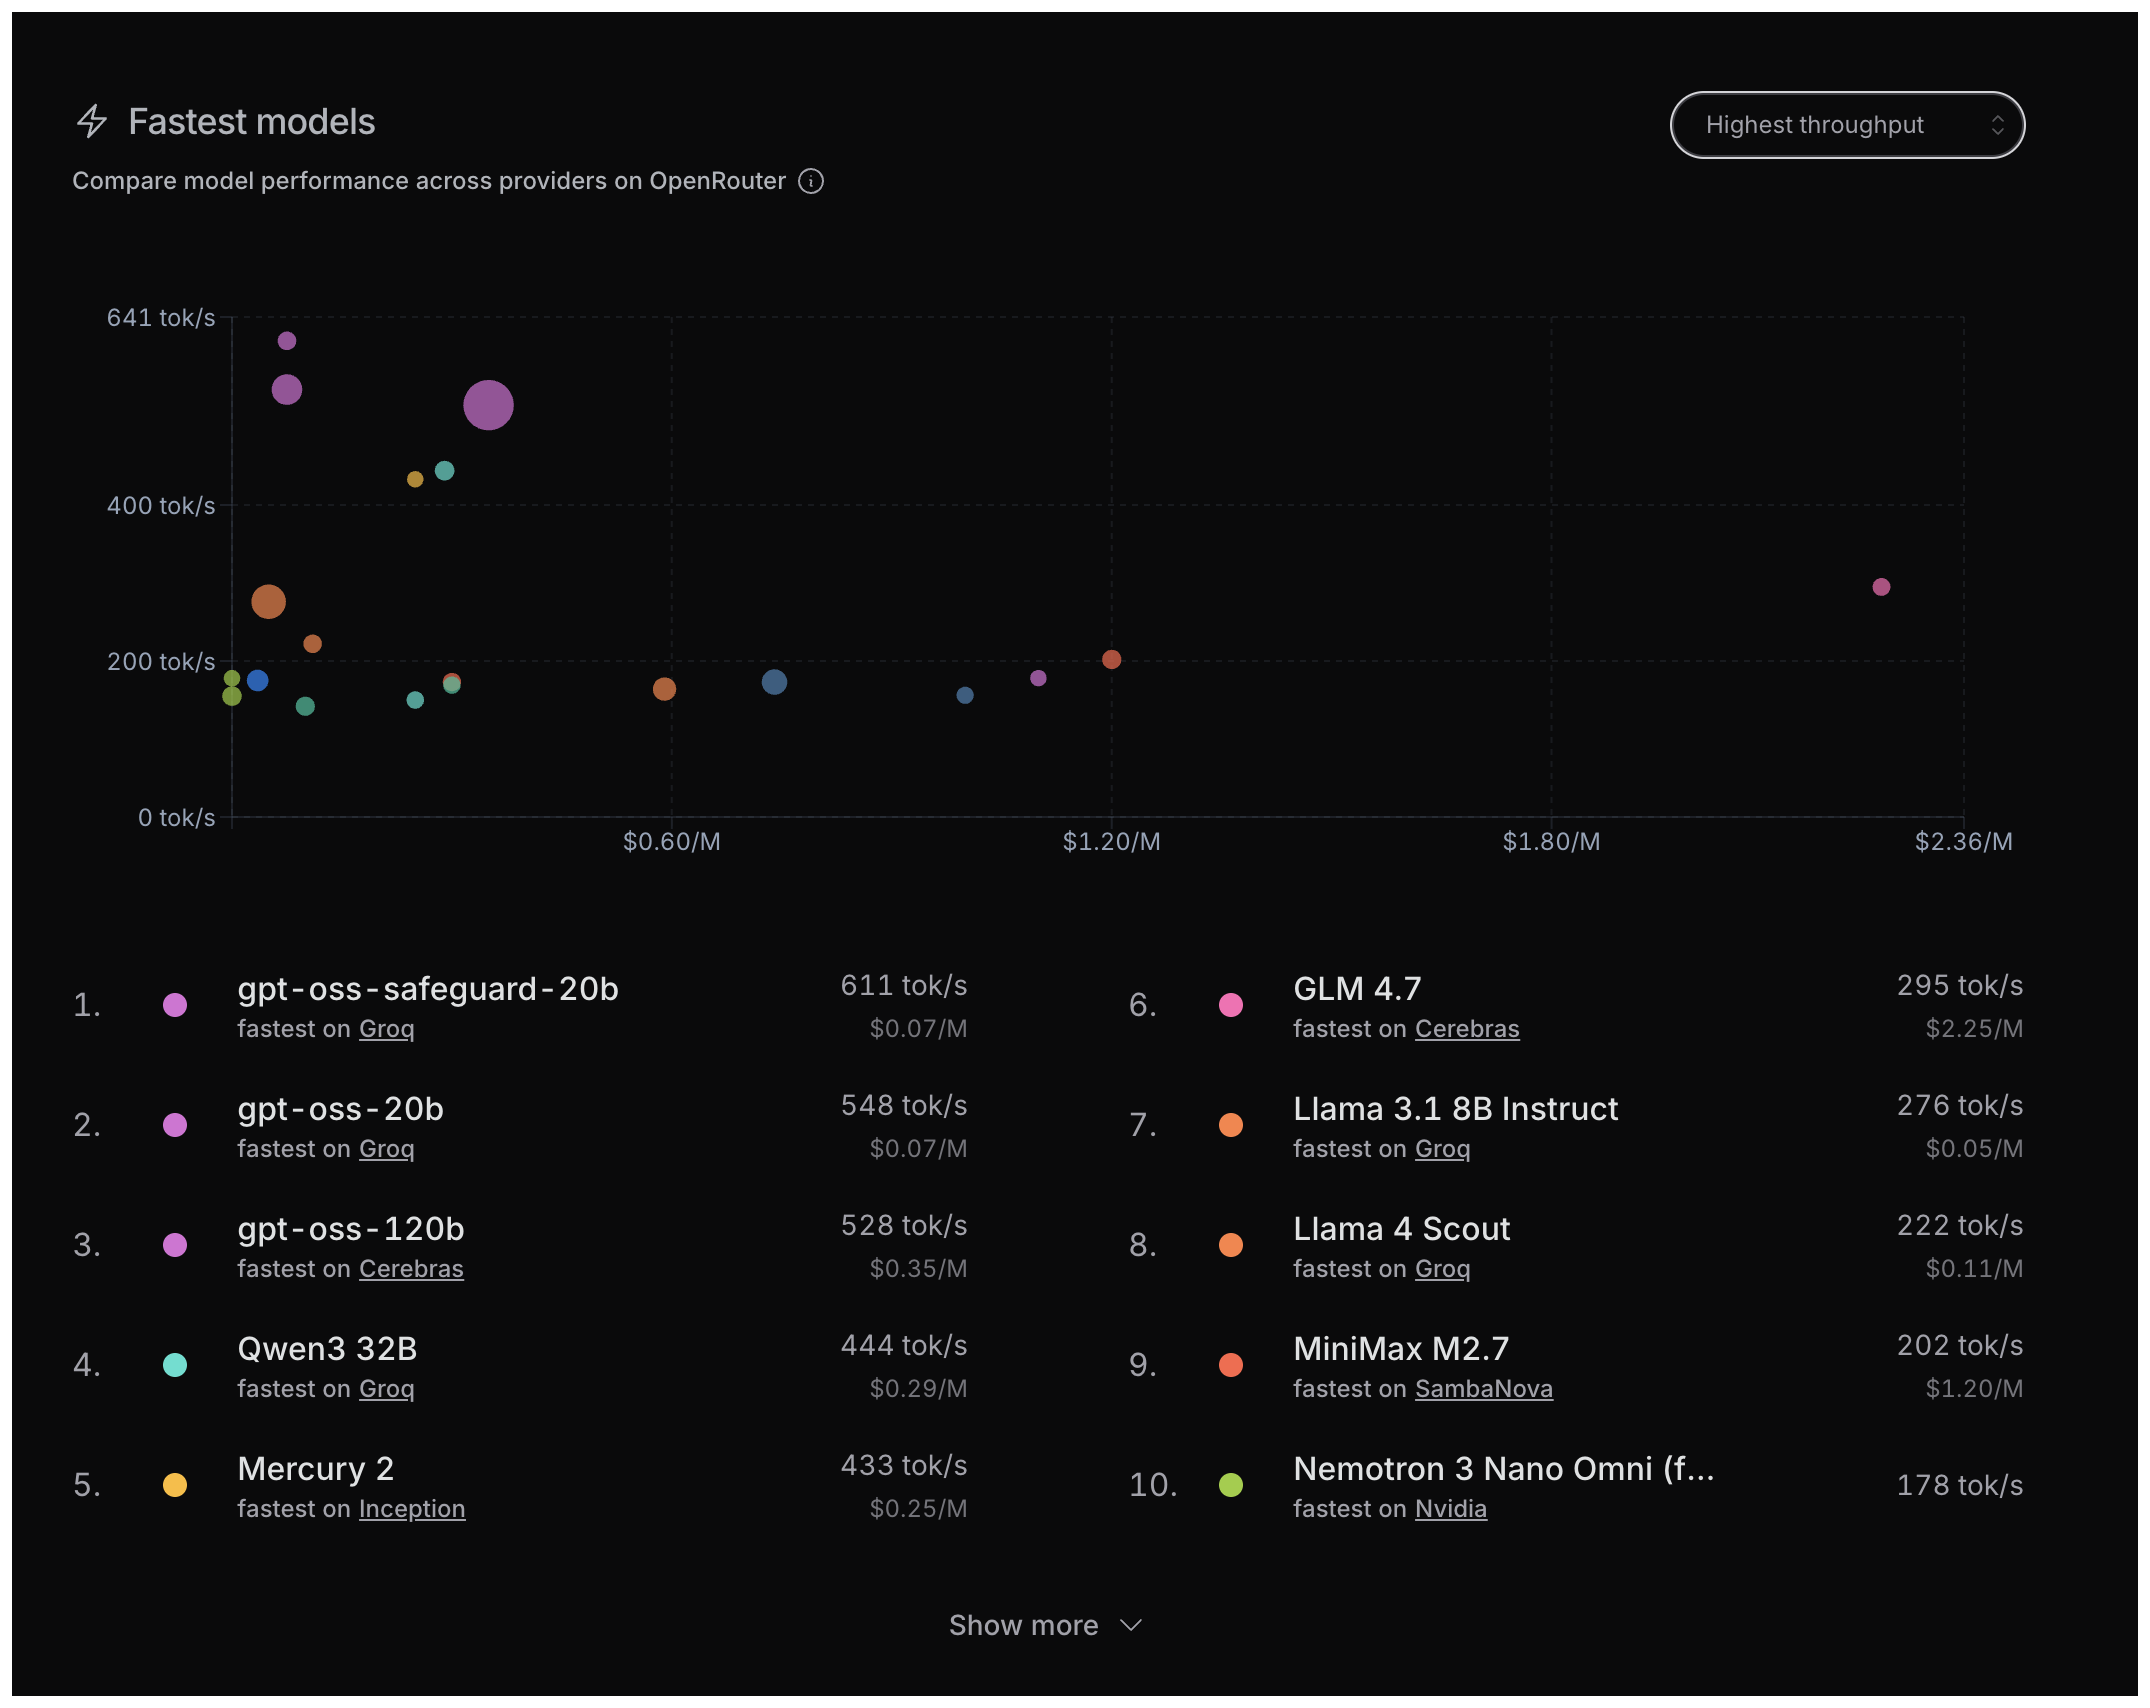The image size is (2150, 1708).
Task: Select the large orange bubble near 276 tok/s
Action: 268,601
